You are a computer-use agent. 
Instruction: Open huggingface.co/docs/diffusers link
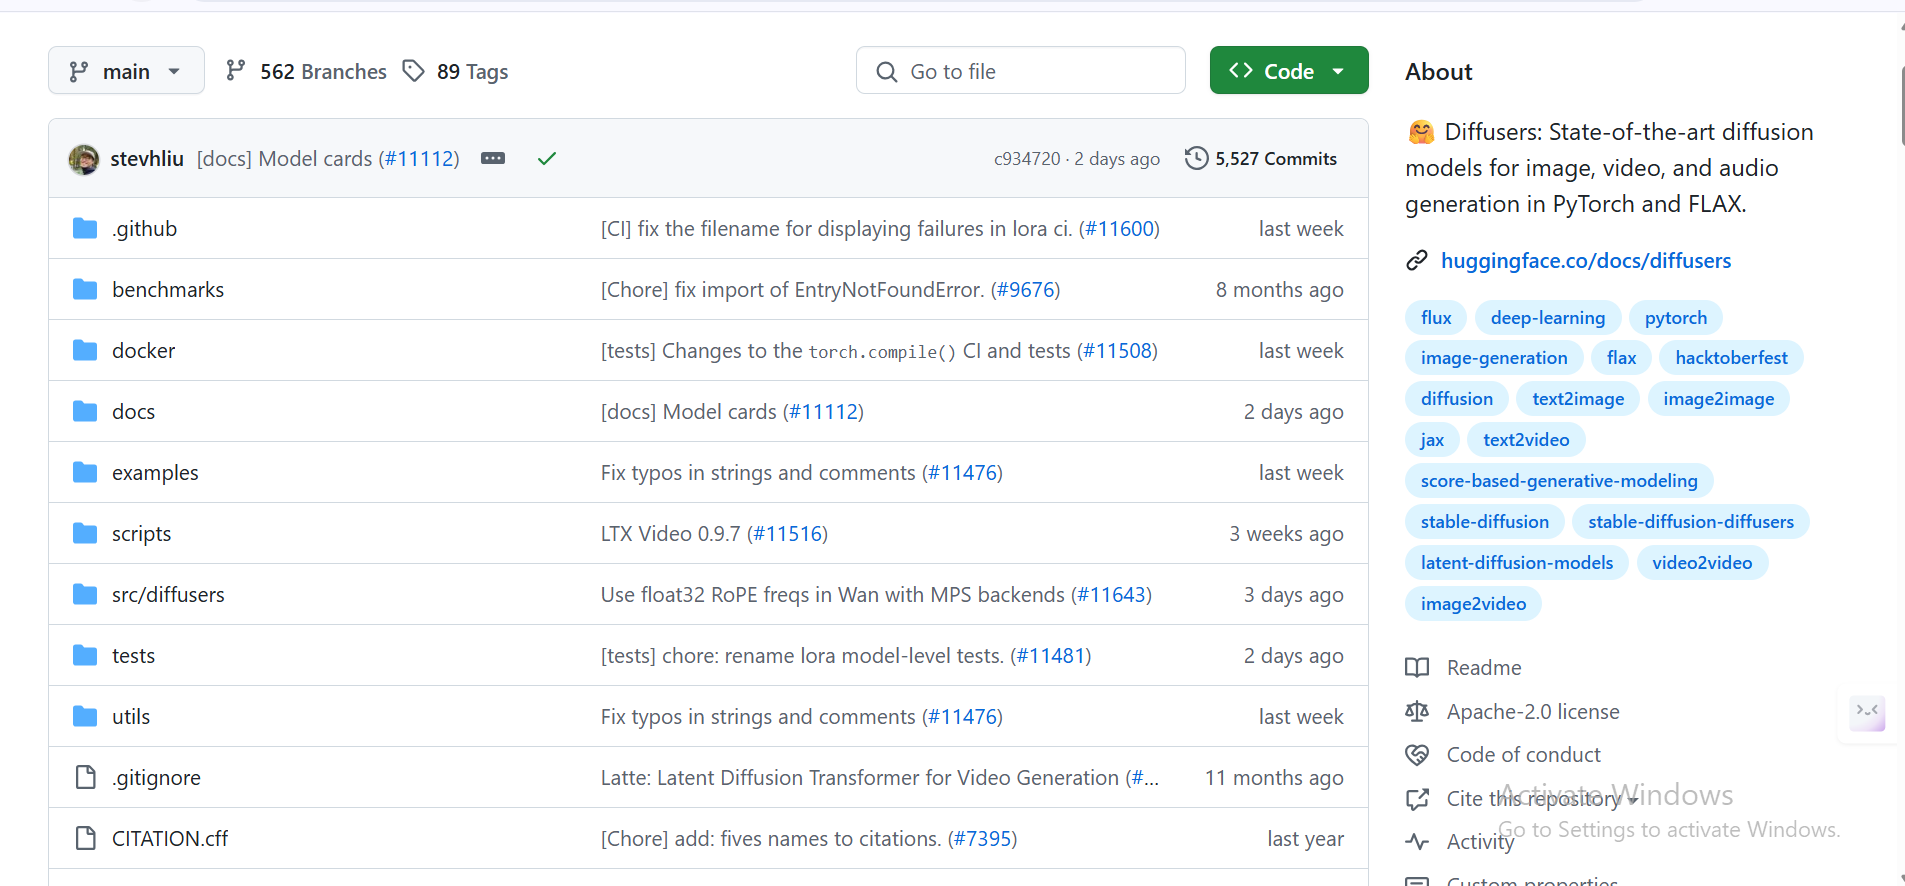1586,261
